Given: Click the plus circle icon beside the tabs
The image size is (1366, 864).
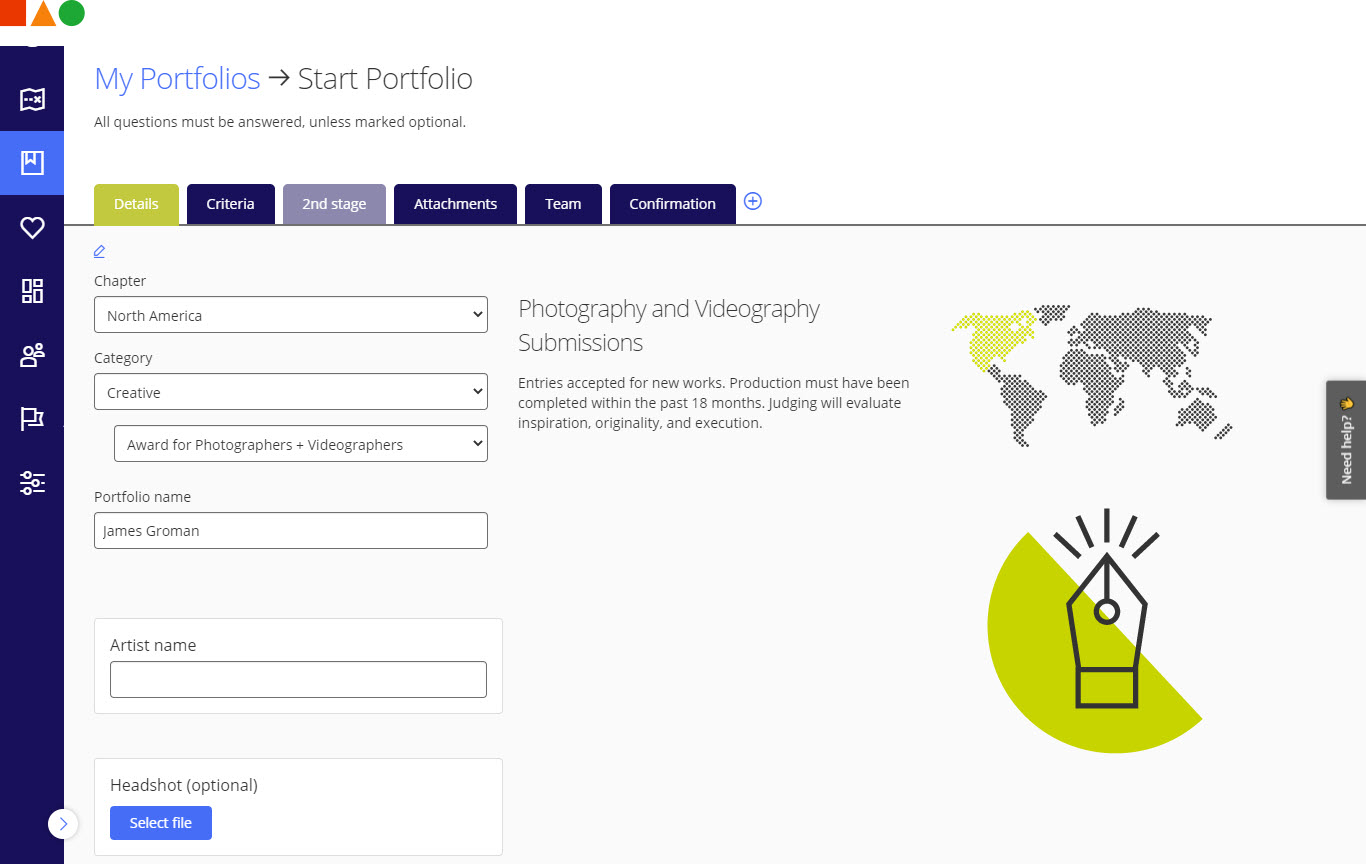Looking at the screenshot, I should (x=753, y=201).
